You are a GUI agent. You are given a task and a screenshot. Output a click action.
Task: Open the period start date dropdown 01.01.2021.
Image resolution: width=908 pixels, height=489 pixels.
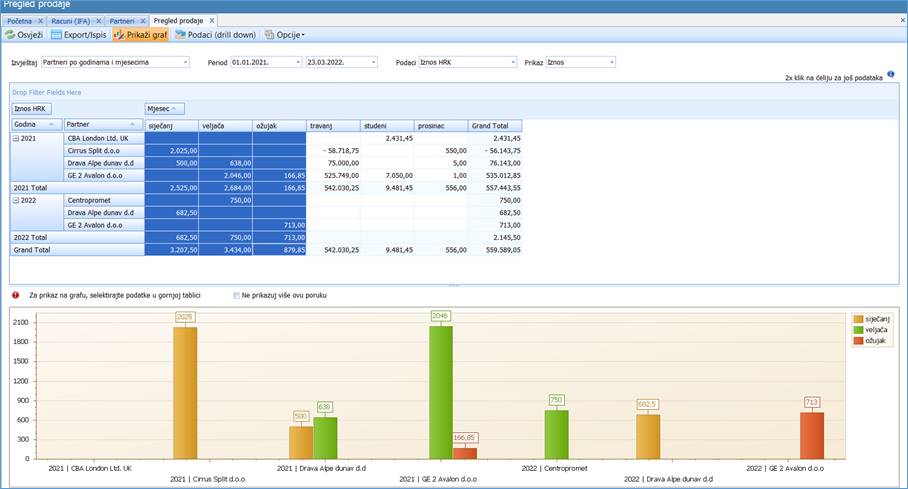(298, 62)
